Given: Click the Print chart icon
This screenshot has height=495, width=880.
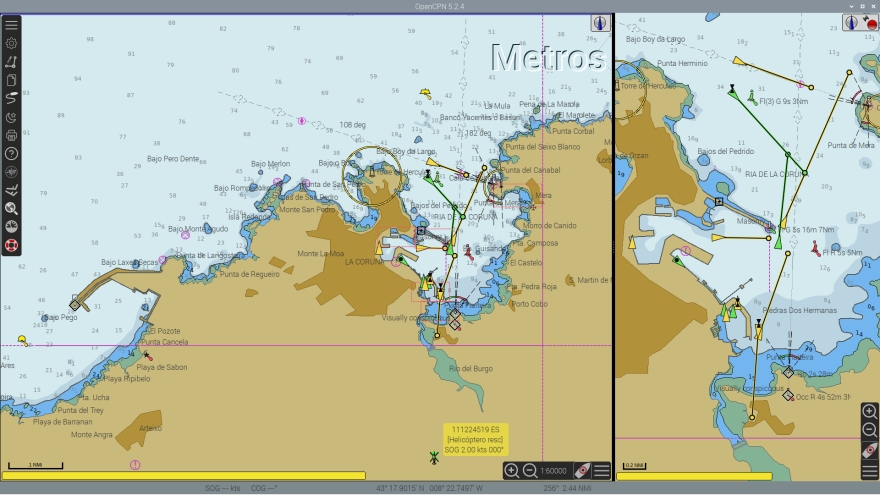Looking at the screenshot, I should [11, 135].
